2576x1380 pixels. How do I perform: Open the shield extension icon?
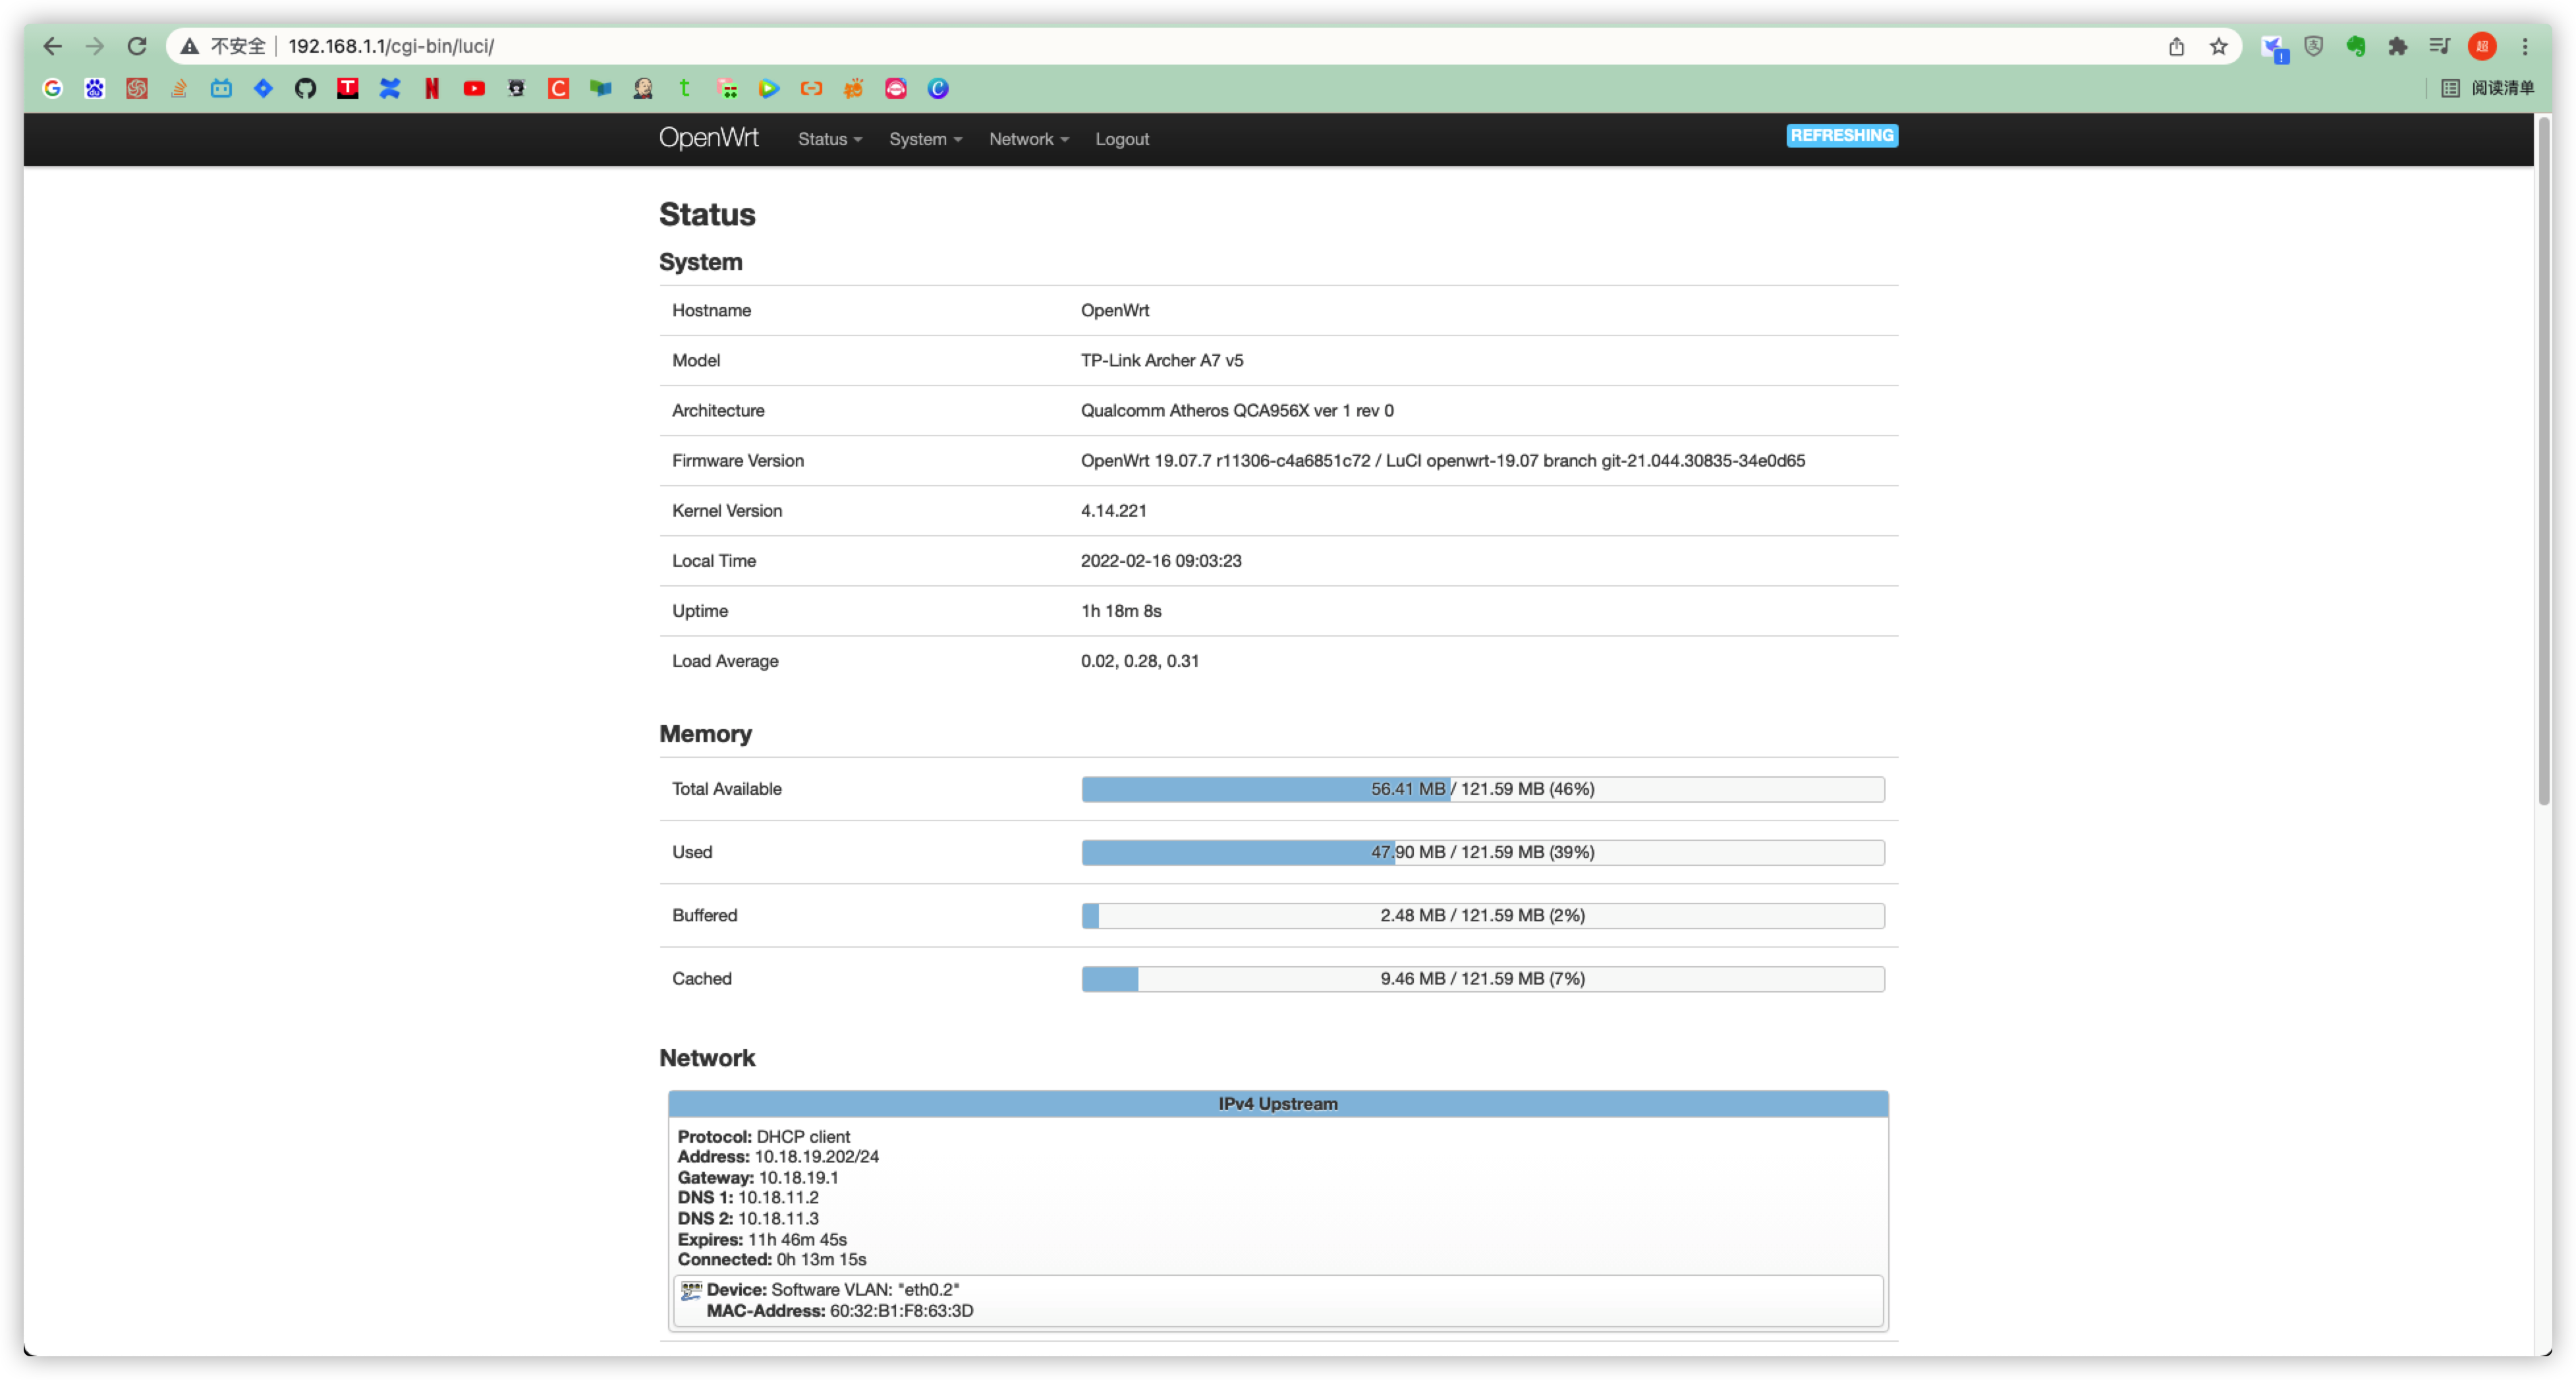[2314, 46]
